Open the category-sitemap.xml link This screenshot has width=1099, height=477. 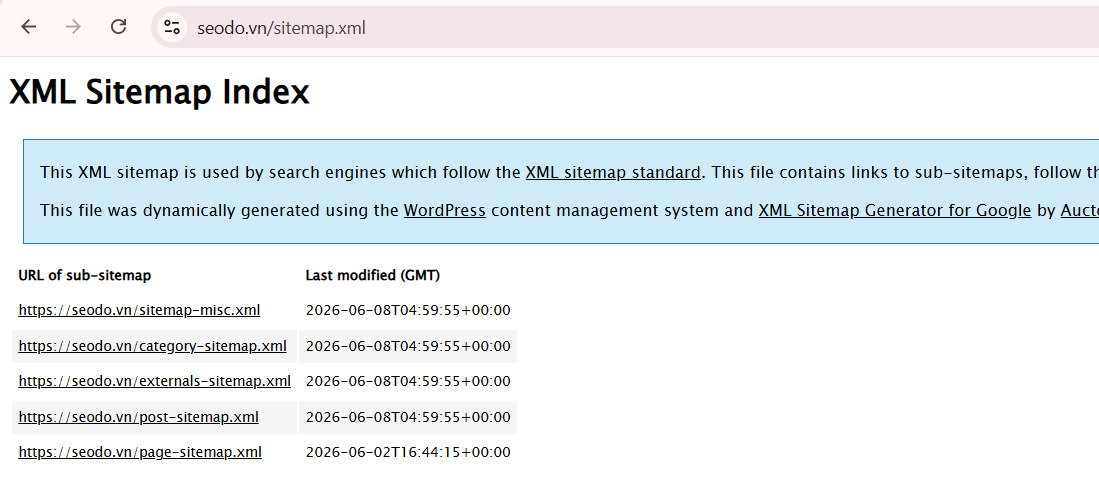click(x=152, y=345)
